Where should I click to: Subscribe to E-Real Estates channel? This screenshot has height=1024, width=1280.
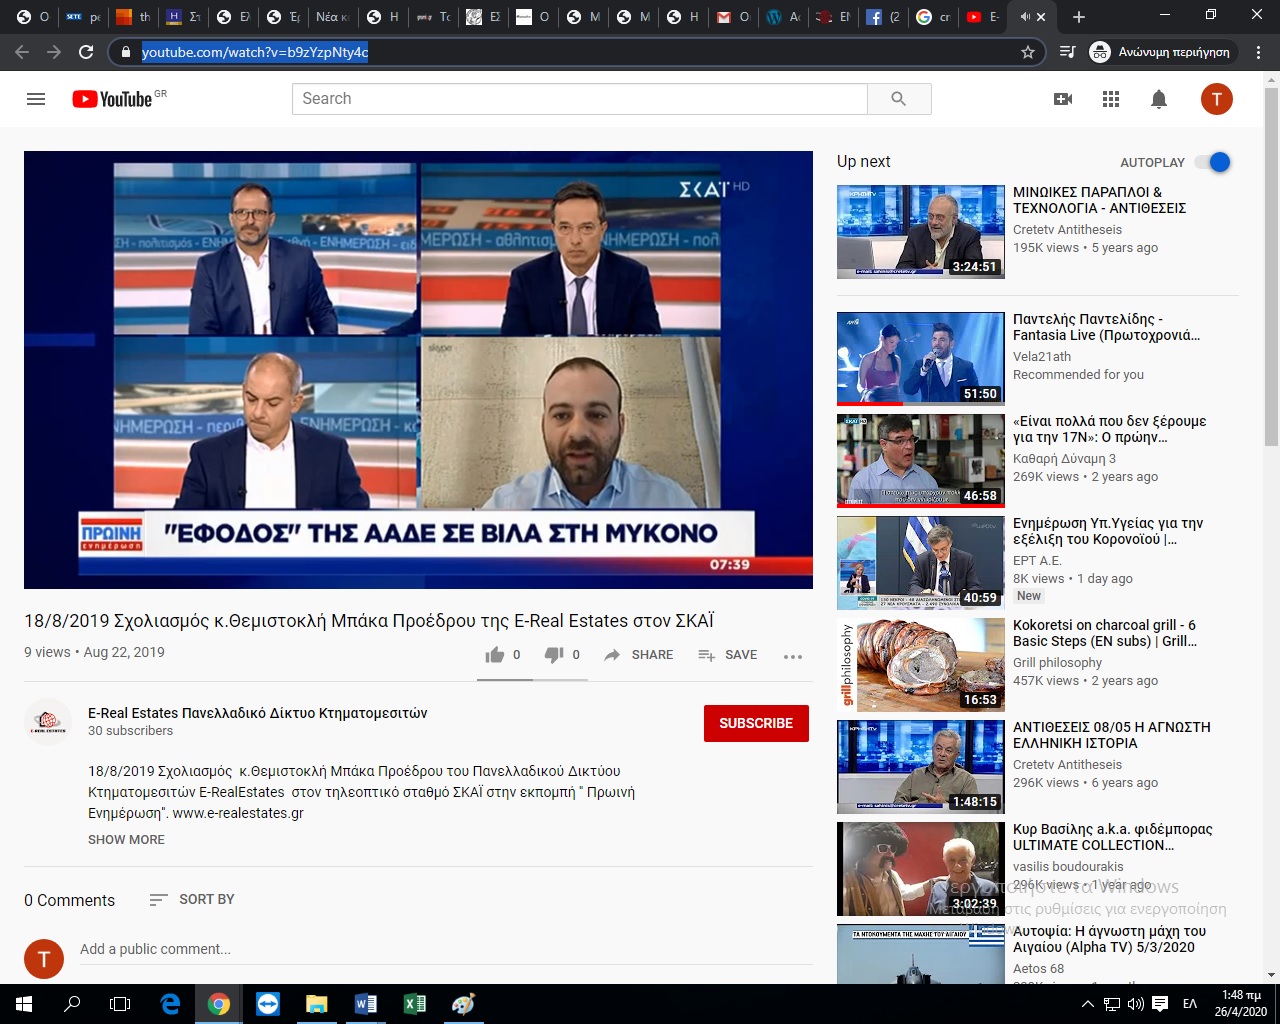tap(756, 723)
